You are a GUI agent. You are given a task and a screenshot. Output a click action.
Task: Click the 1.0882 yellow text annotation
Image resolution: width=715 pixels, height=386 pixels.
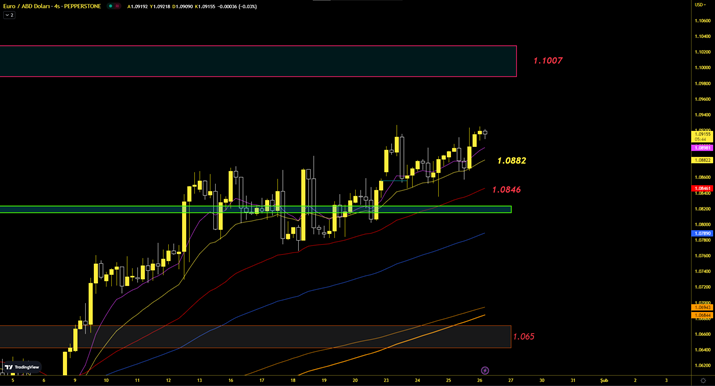coord(511,160)
